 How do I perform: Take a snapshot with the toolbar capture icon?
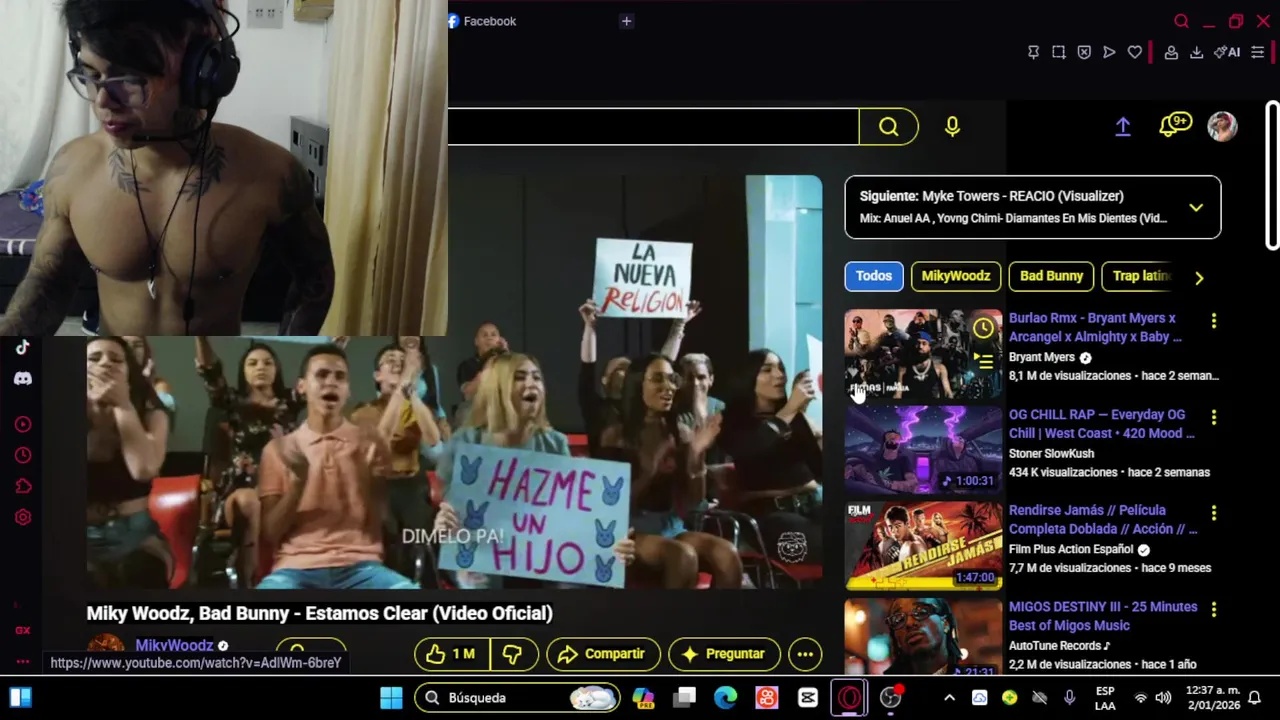[1058, 52]
